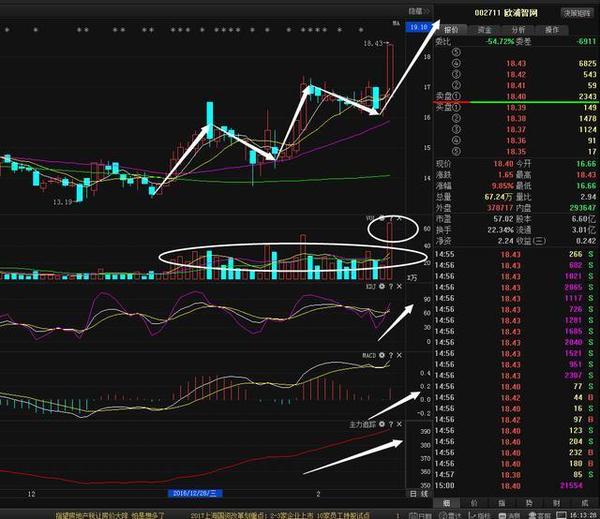Close the KDJ indicator panel
Image resolution: width=600 pixels, height=519 pixels.
(399, 286)
